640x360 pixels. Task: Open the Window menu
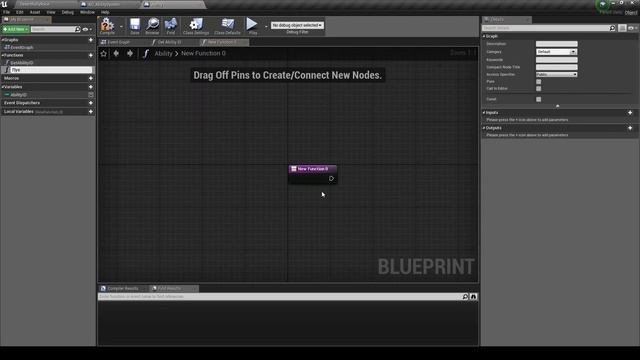[87, 12]
